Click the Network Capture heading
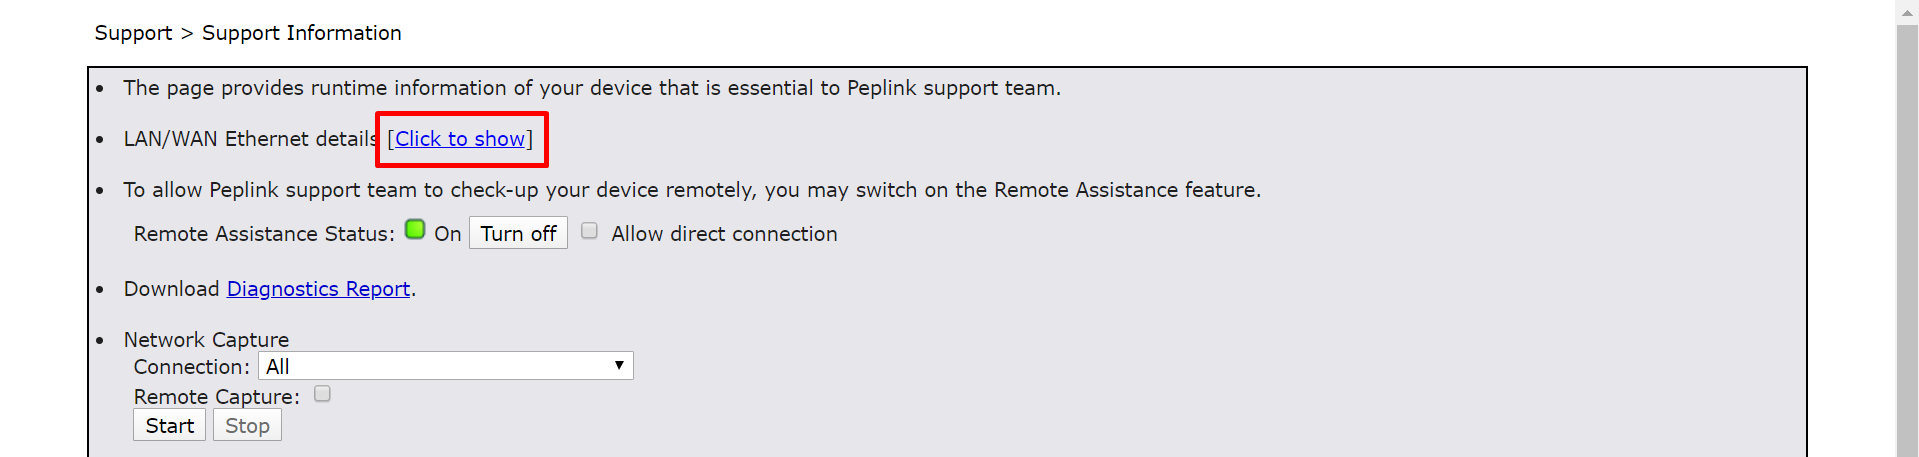This screenshot has width=1919, height=457. pos(206,340)
